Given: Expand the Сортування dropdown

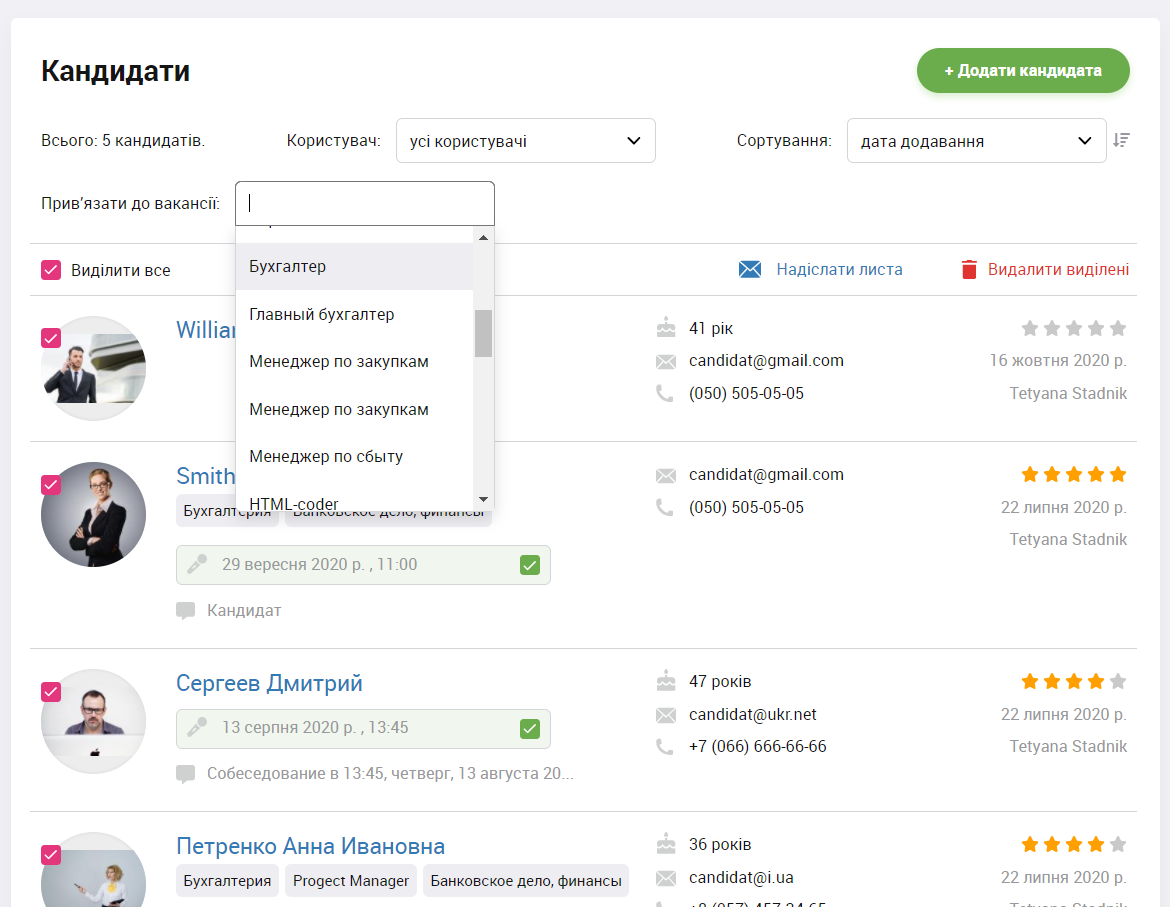Looking at the screenshot, I should pyautogui.click(x=975, y=140).
